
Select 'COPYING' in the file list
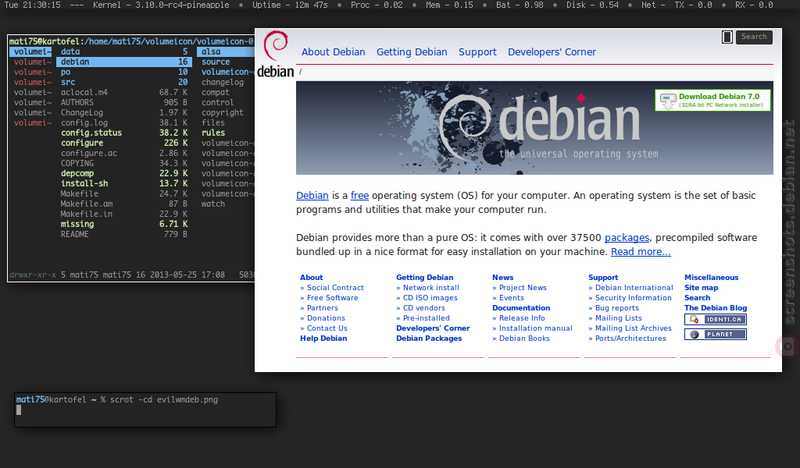(x=124, y=163)
